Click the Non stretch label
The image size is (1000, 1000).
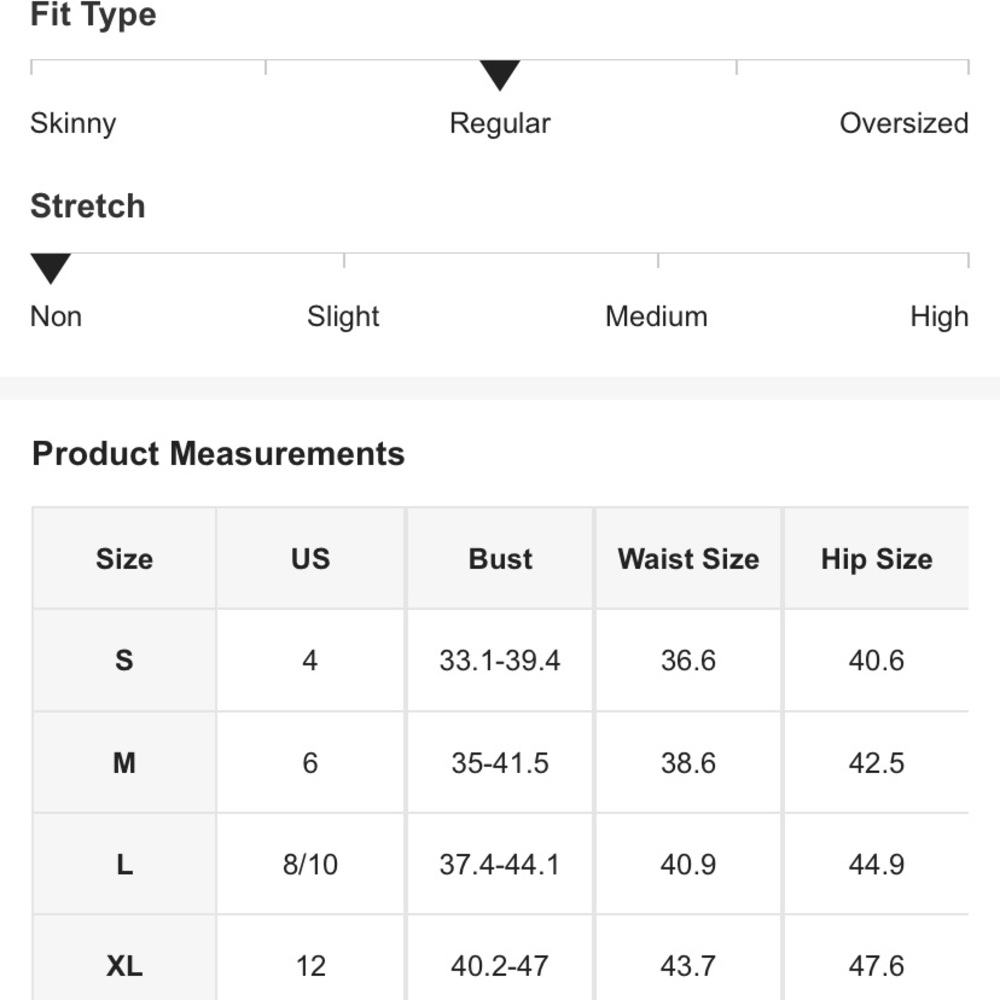[x=56, y=316]
